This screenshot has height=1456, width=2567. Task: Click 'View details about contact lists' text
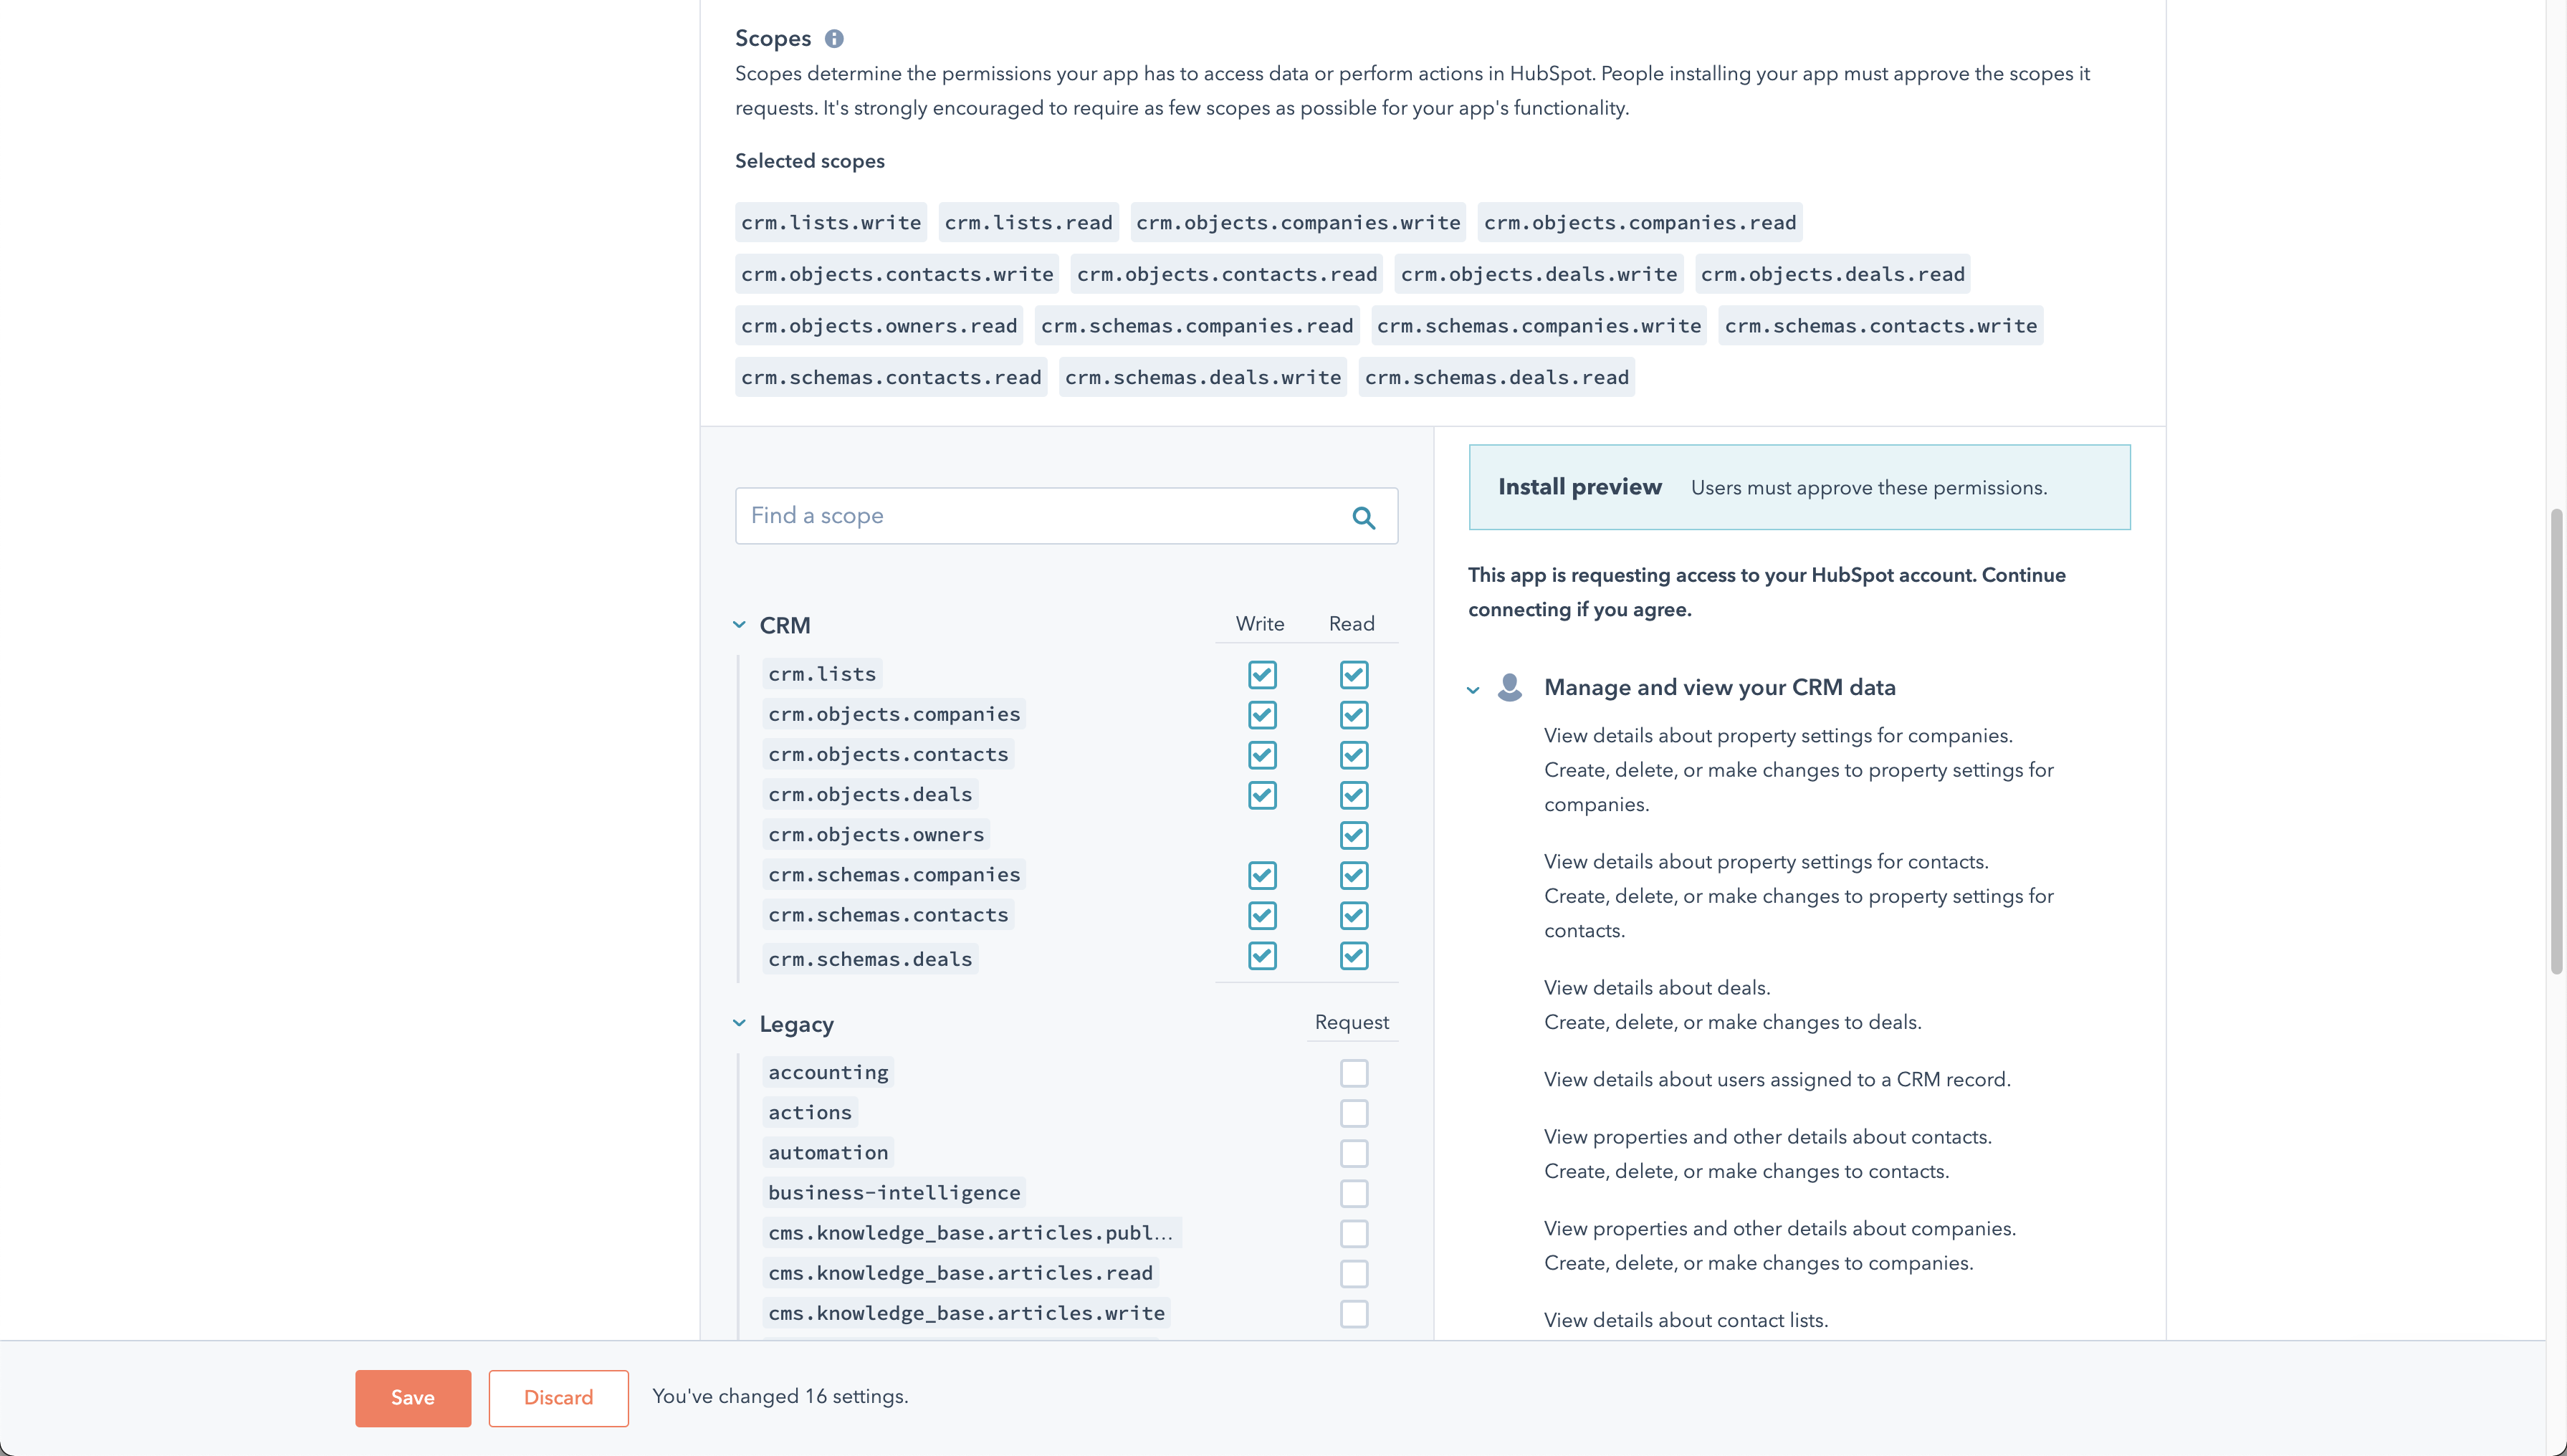1686,1320
